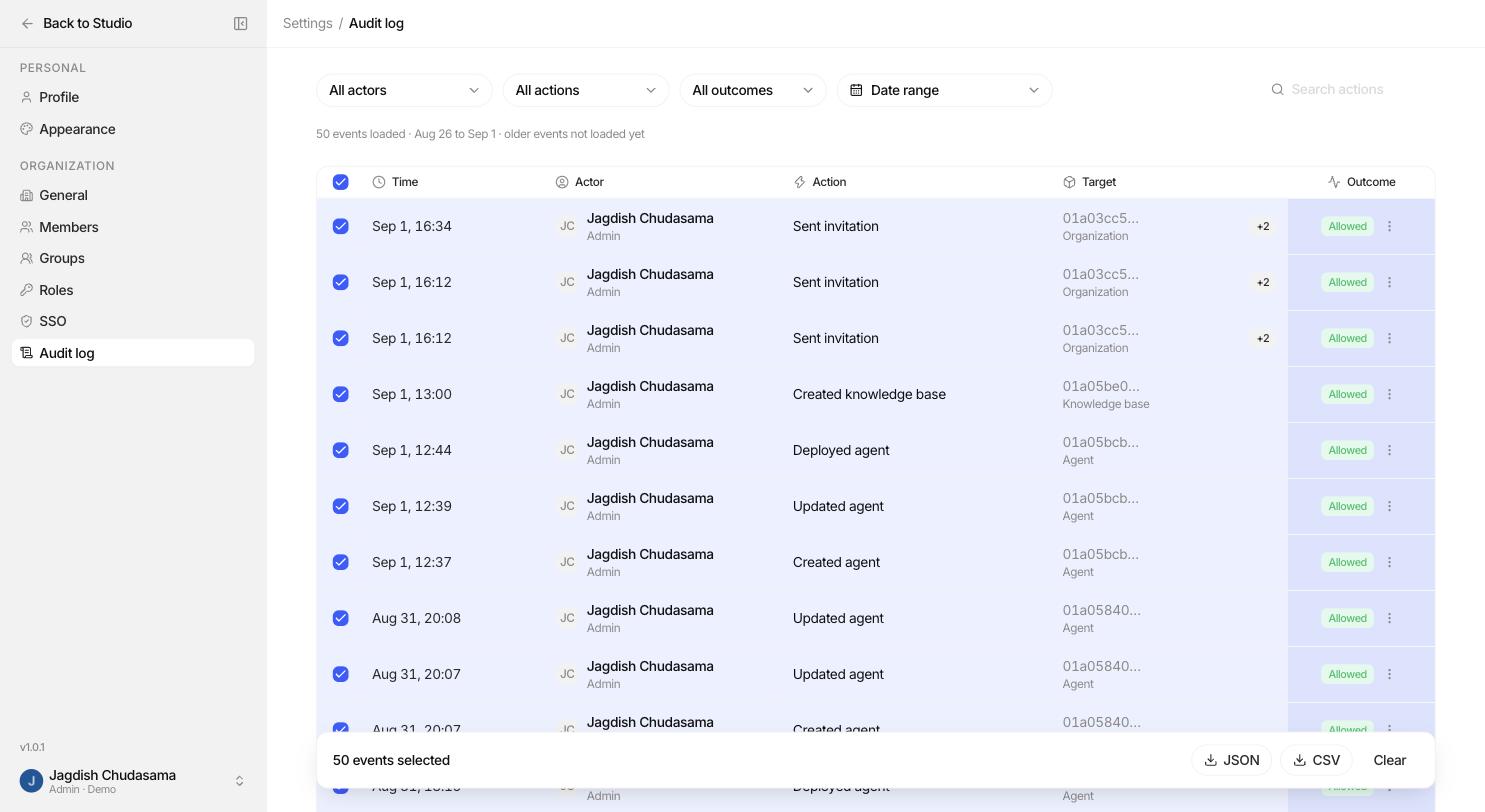Uncheck the Sep 1, 12:39 row checkbox

pos(341,506)
